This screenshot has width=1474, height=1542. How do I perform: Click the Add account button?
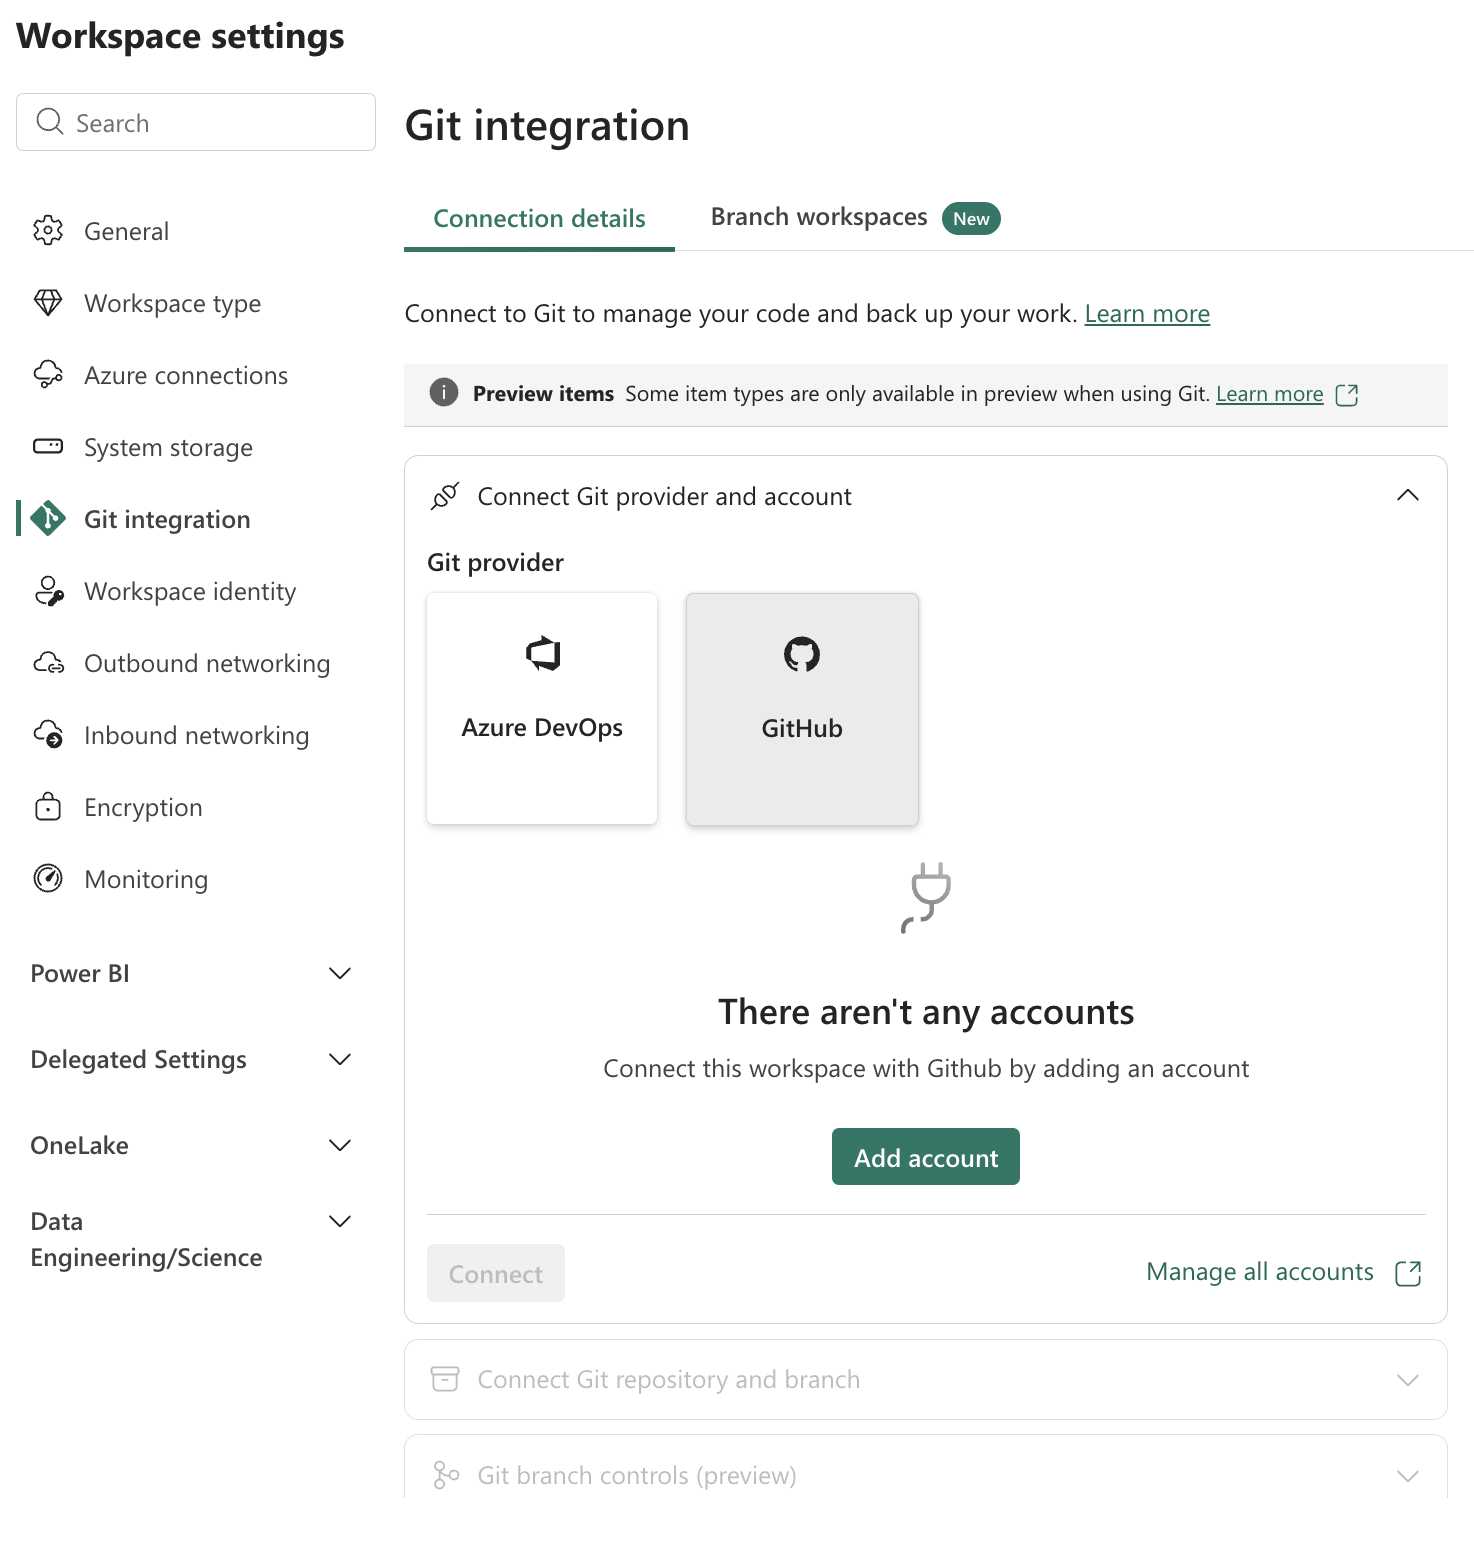click(926, 1157)
